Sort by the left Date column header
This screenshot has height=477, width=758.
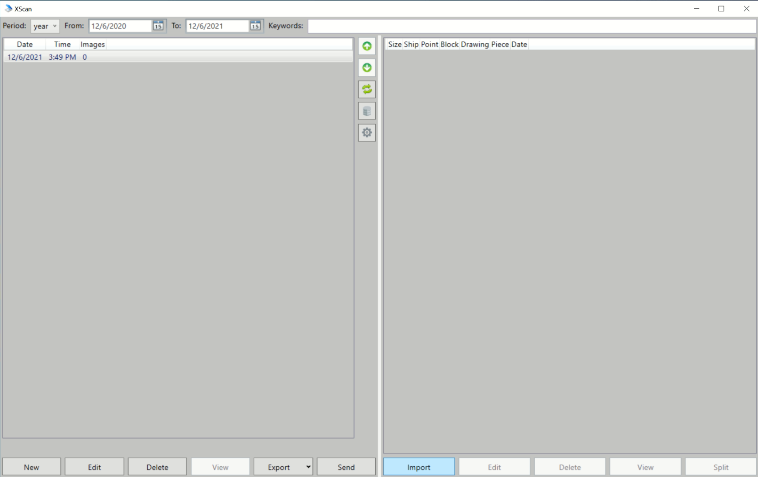point(25,44)
